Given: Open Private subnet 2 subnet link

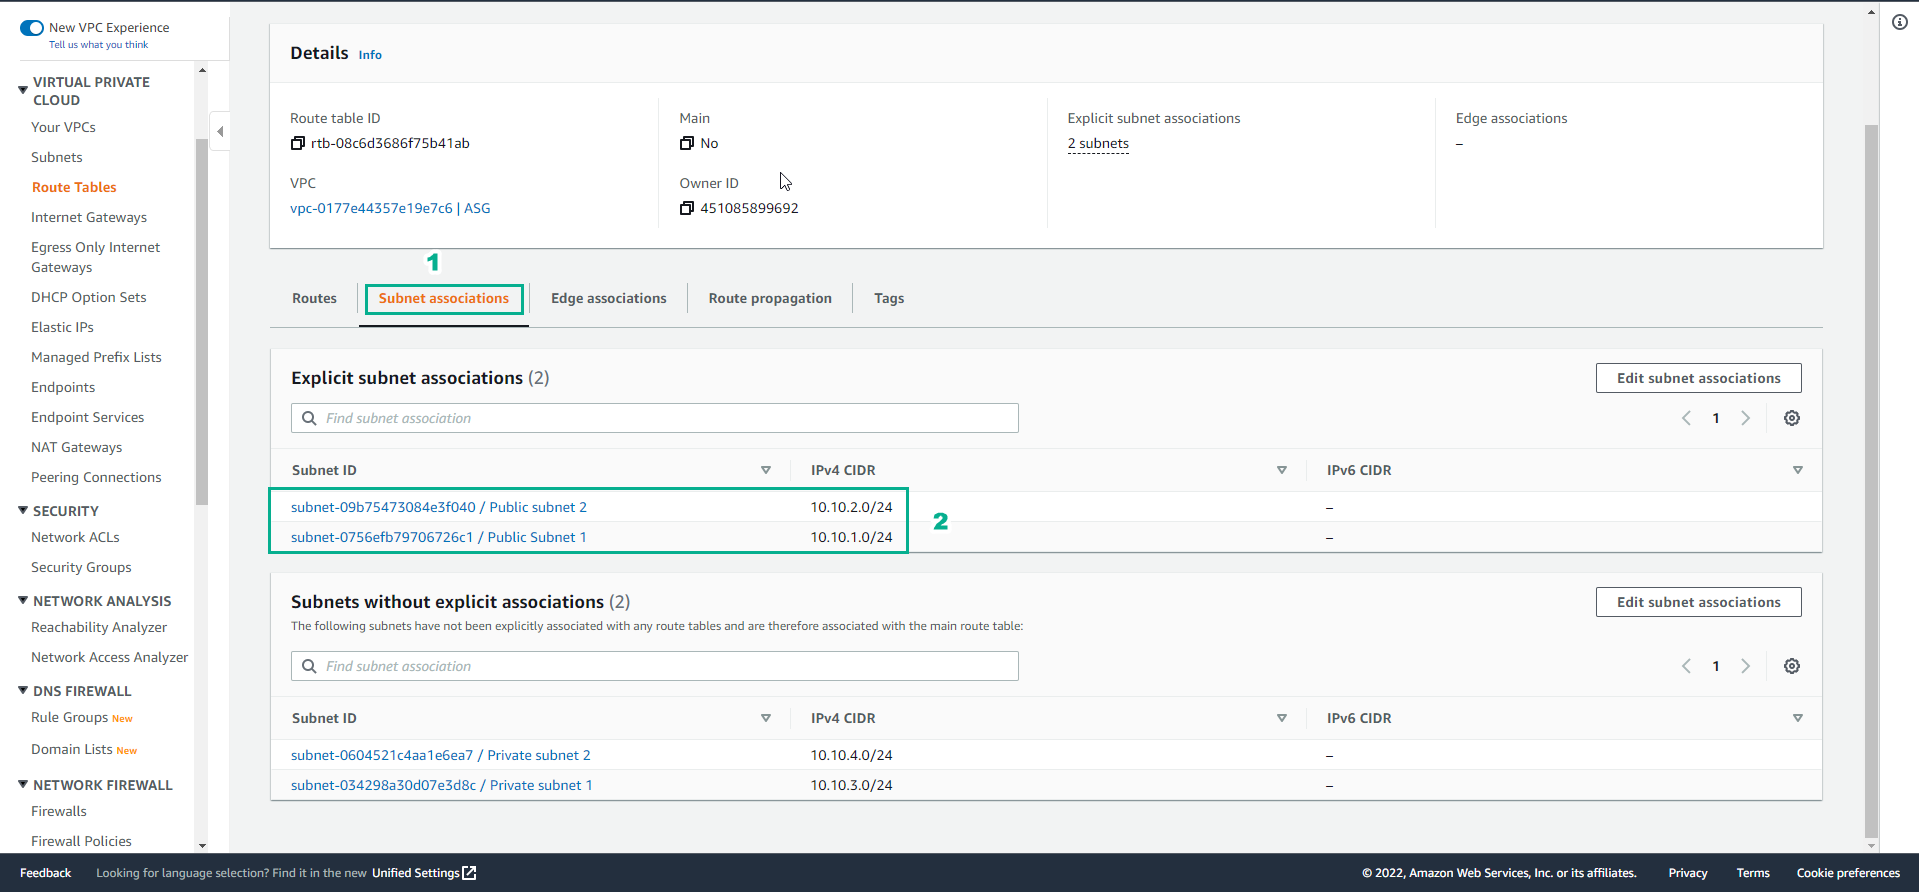Looking at the screenshot, I should point(441,755).
